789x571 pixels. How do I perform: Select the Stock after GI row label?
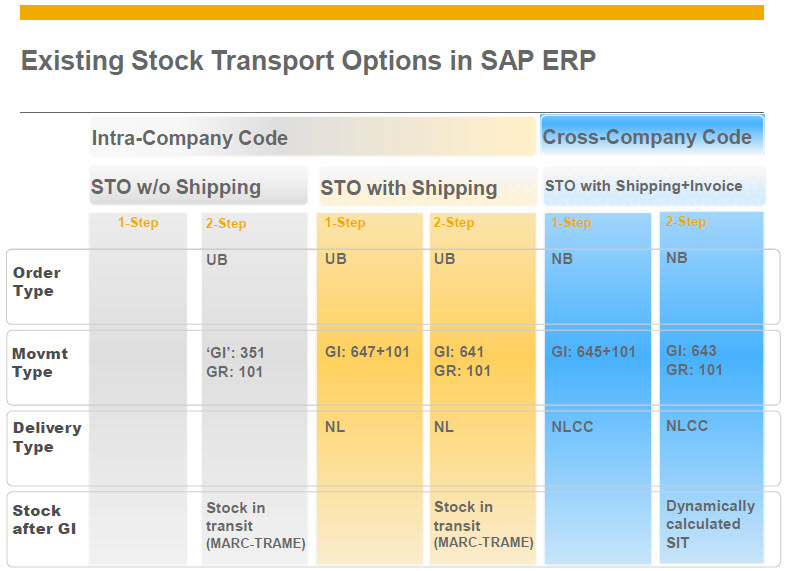(44, 520)
